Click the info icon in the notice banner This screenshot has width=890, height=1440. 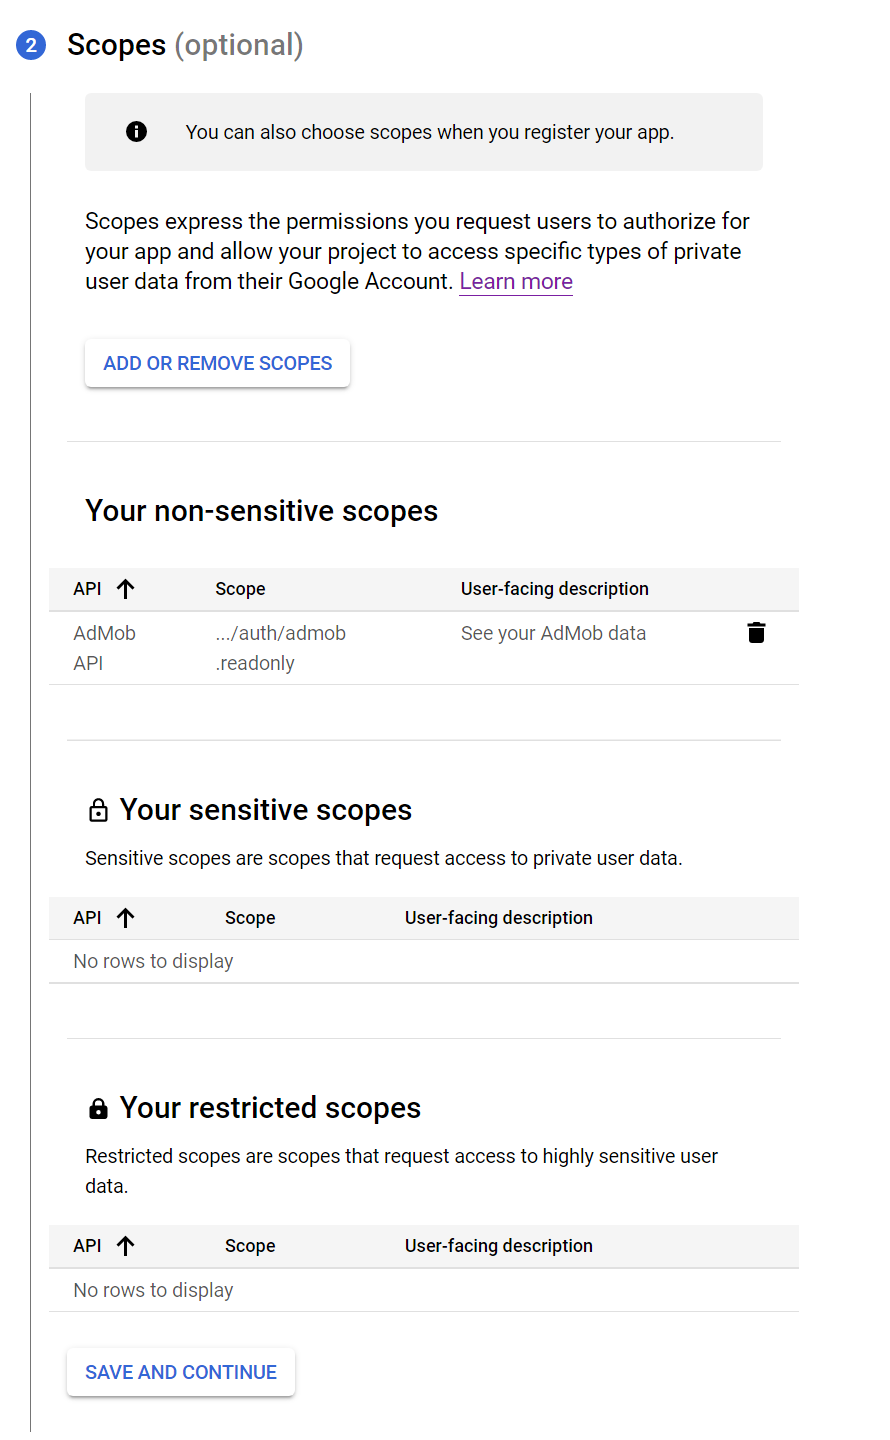click(137, 131)
